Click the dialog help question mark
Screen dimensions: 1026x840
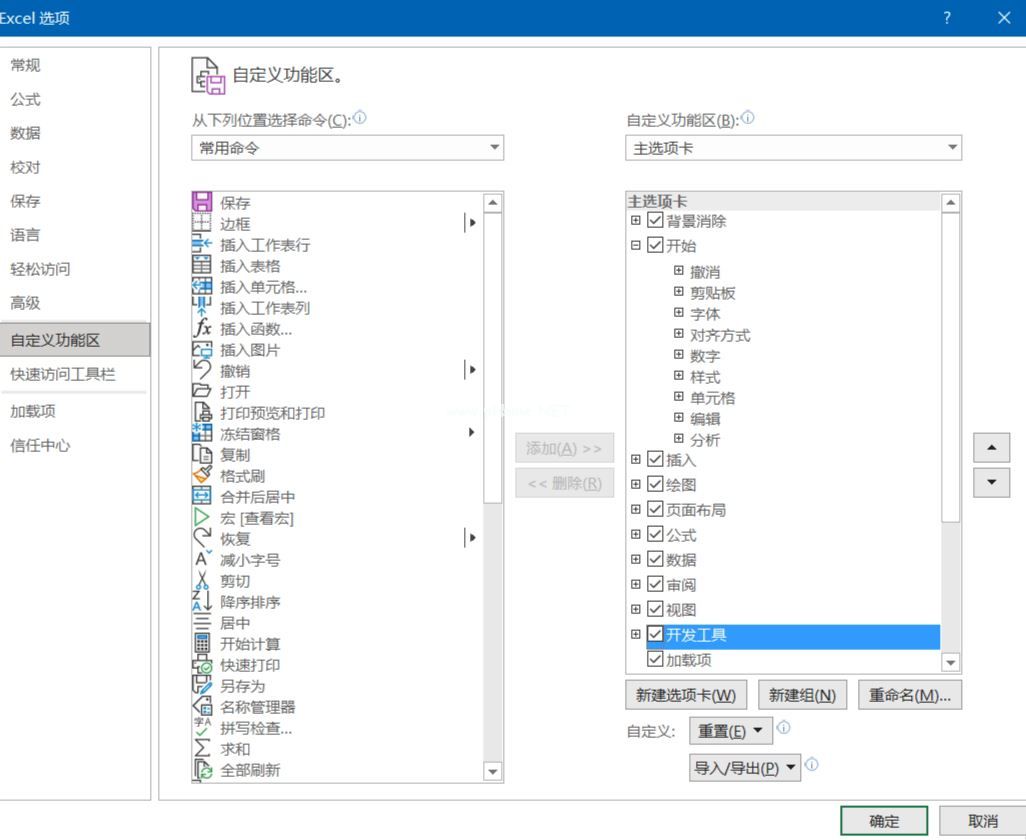point(946,18)
